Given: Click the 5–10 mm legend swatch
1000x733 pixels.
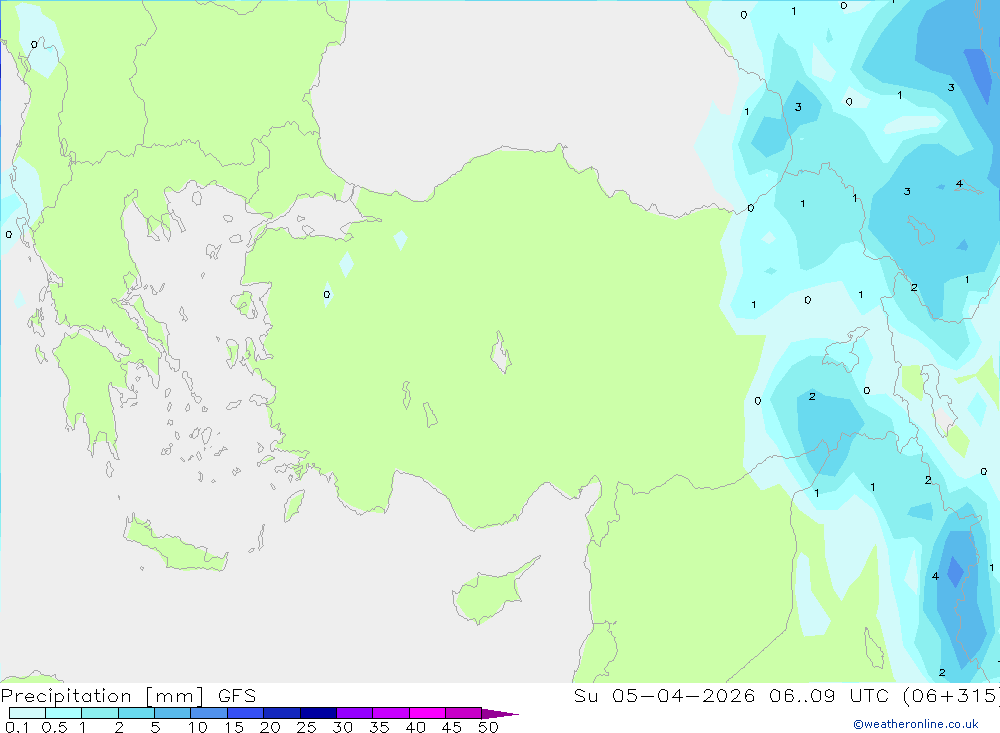Looking at the screenshot, I should [x=173, y=713].
